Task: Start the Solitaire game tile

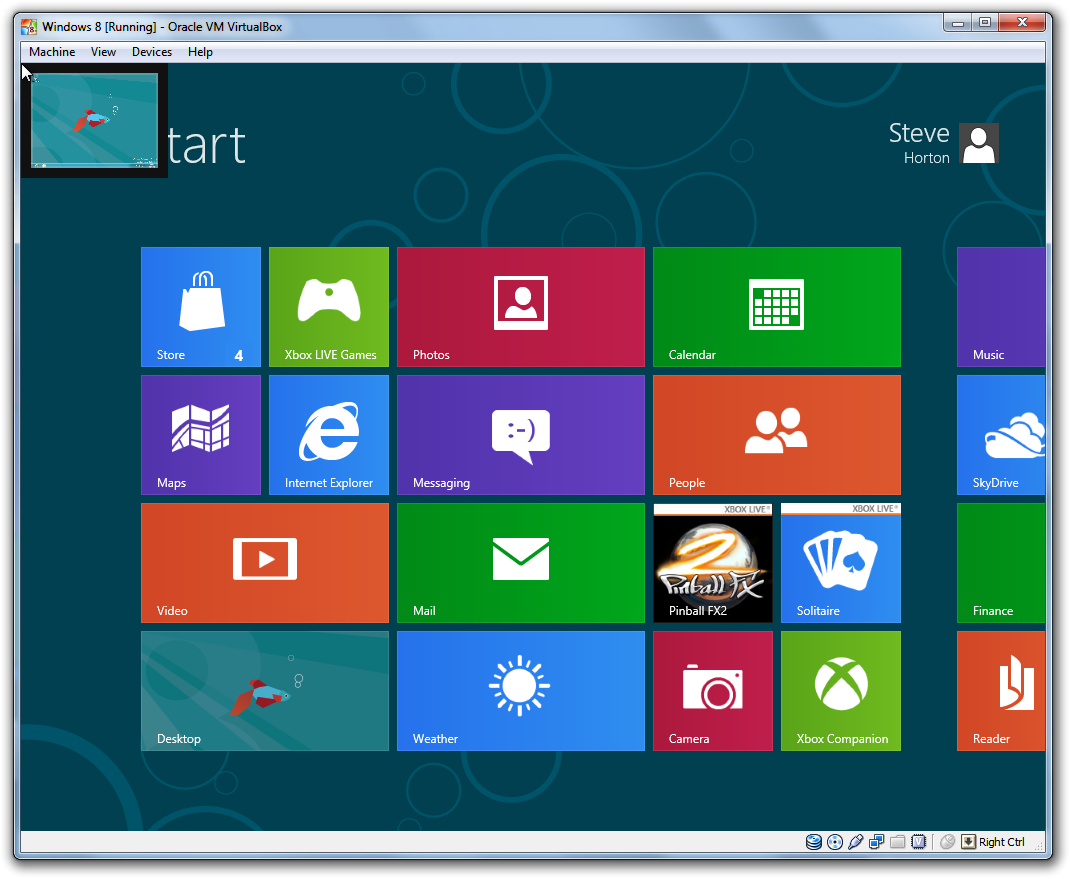Action: [841, 563]
